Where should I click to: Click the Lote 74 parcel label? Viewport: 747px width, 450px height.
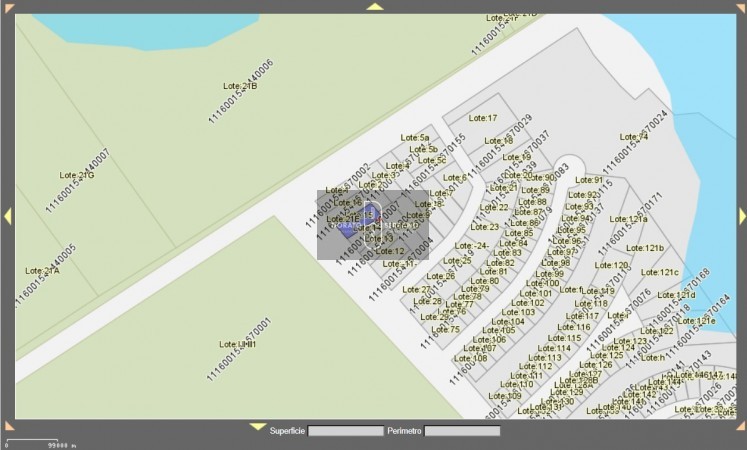(x=633, y=136)
